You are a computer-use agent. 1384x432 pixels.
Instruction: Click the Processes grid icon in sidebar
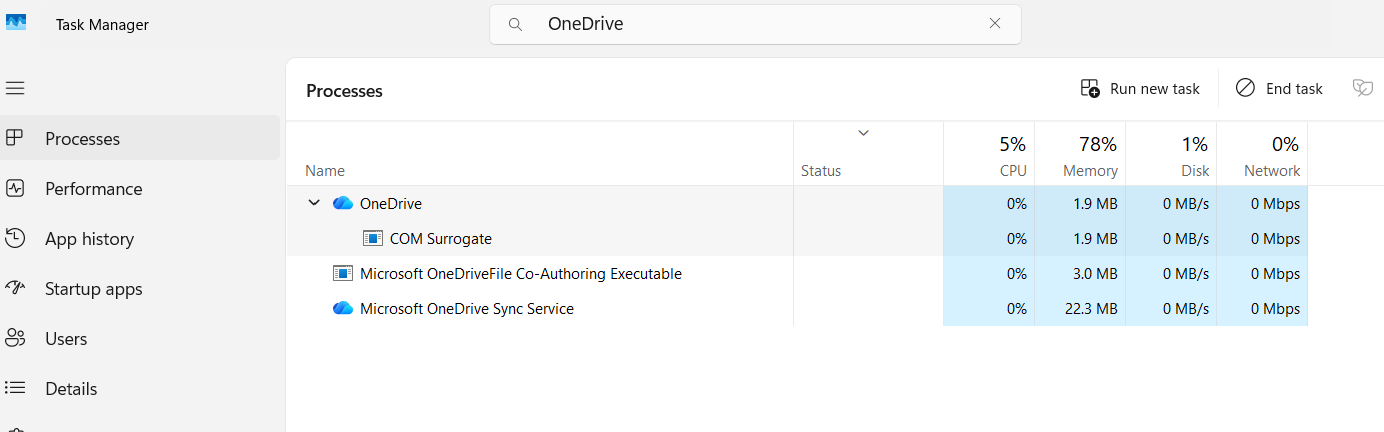pyautogui.click(x=15, y=138)
